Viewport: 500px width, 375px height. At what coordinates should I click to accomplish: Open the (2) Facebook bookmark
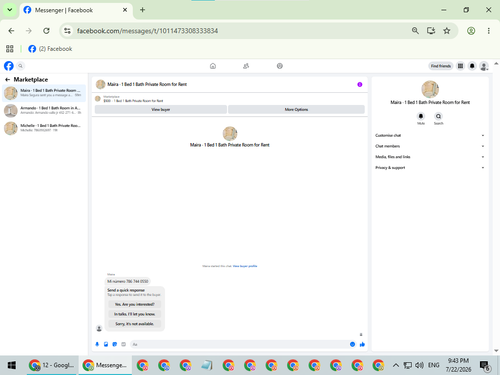click(50, 49)
